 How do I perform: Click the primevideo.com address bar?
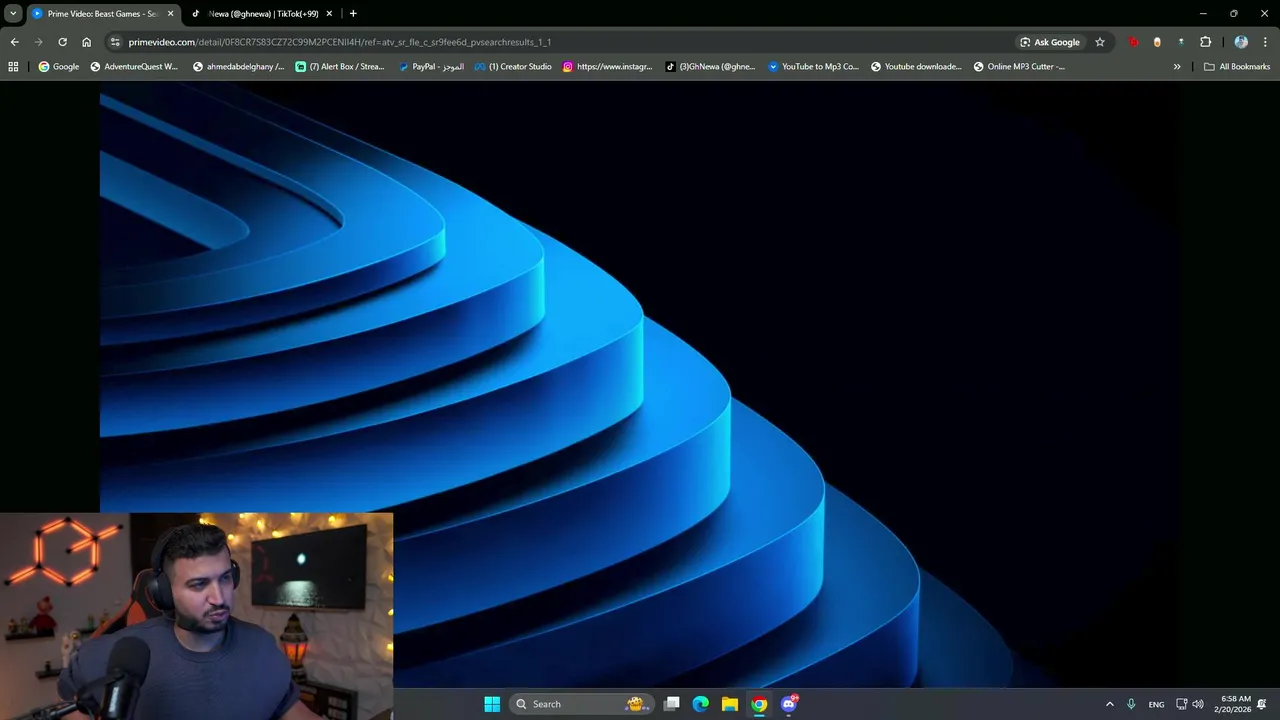pyautogui.click(x=560, y=42)
